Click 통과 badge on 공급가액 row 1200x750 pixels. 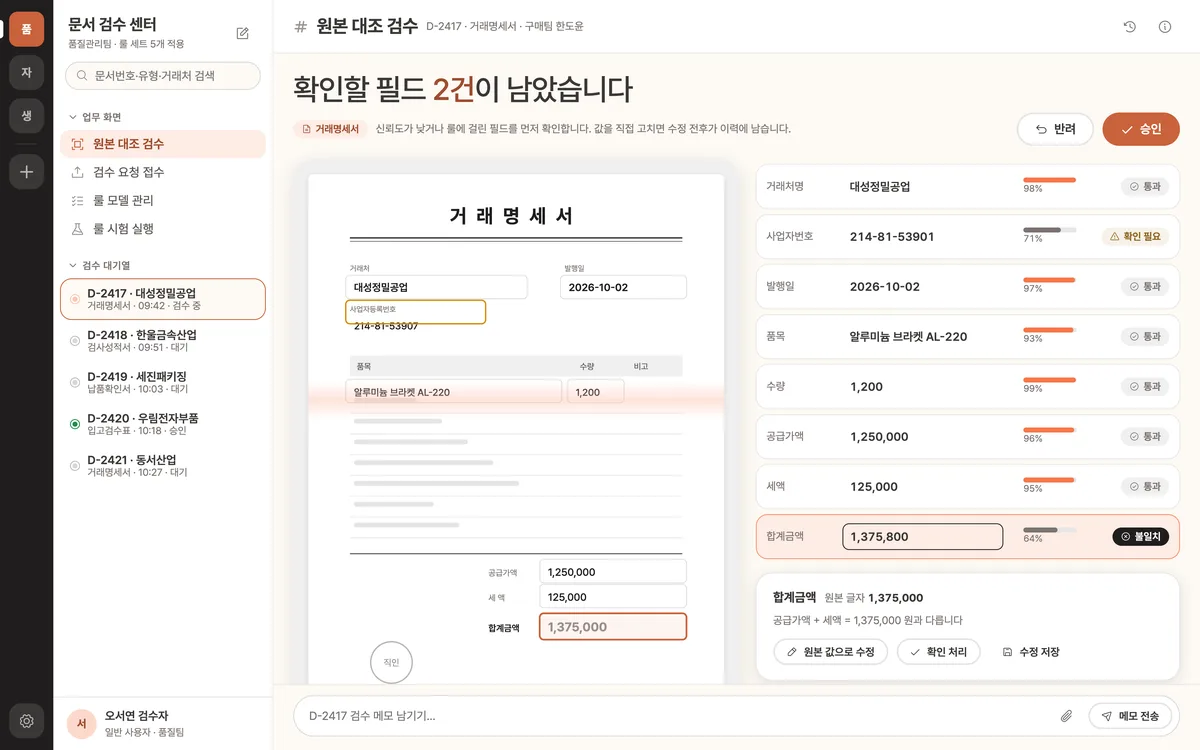click(1145, 437)
